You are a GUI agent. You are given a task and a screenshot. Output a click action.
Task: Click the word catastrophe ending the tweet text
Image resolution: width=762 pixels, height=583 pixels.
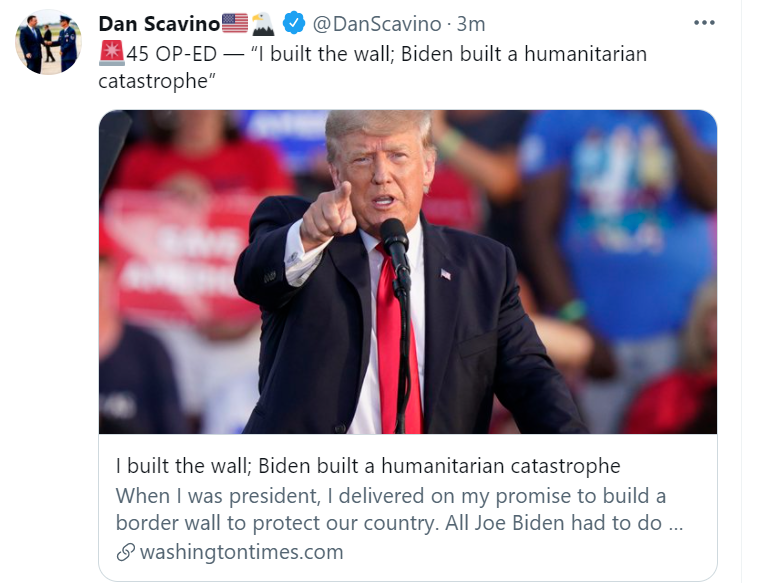pyautogui.click(x=153, y=81)
